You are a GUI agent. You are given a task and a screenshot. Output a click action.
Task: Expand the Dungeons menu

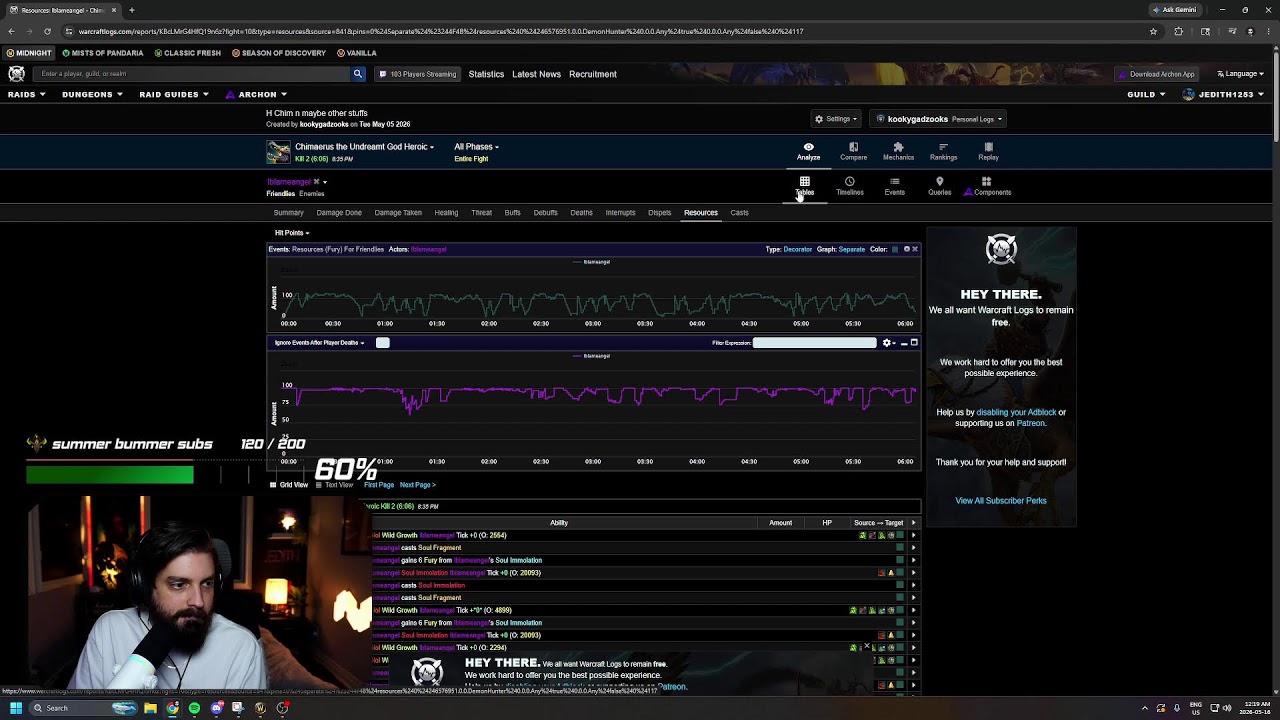pos(92,95)
